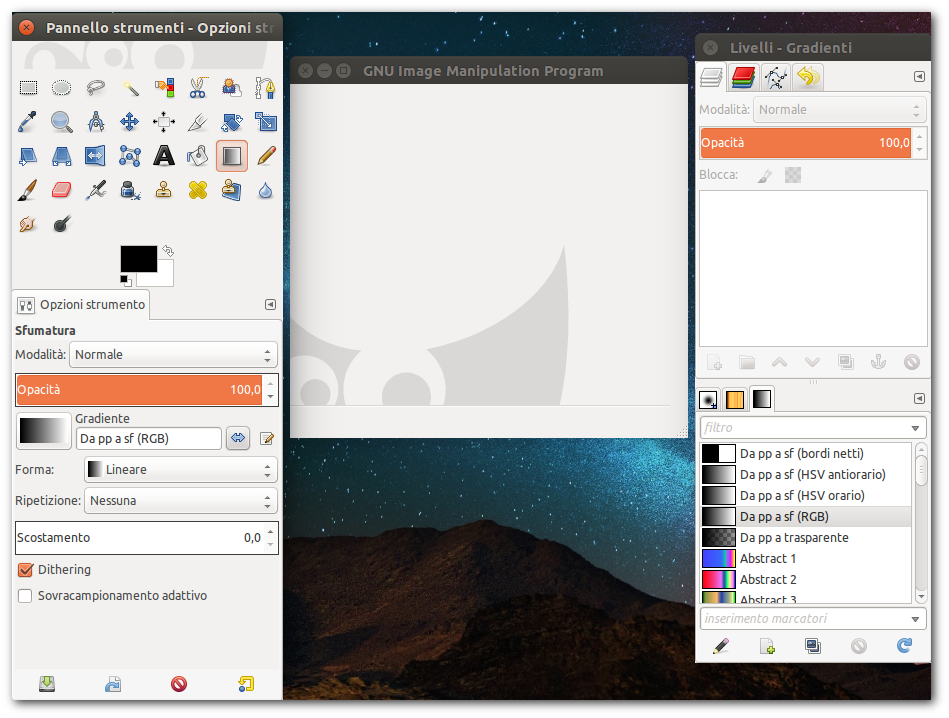Choose the Eraser tool
Viewport: 949px width, 718px height.
point(62,189)
